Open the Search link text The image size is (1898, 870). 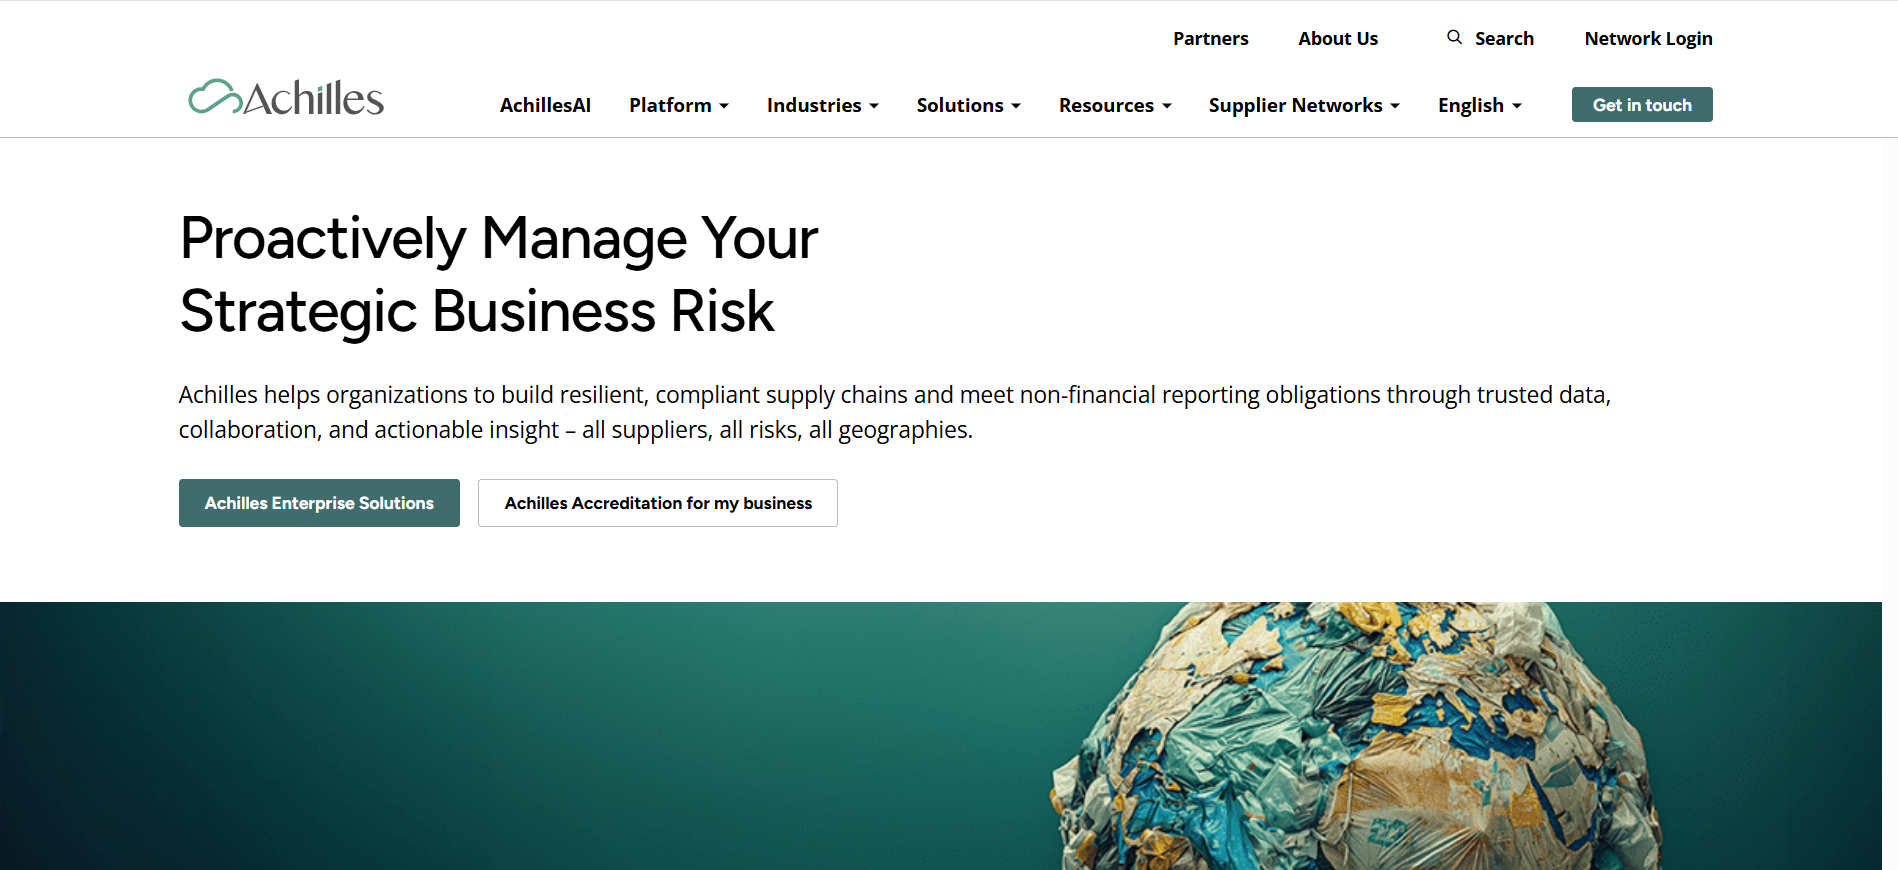[x=1504, y=38]
